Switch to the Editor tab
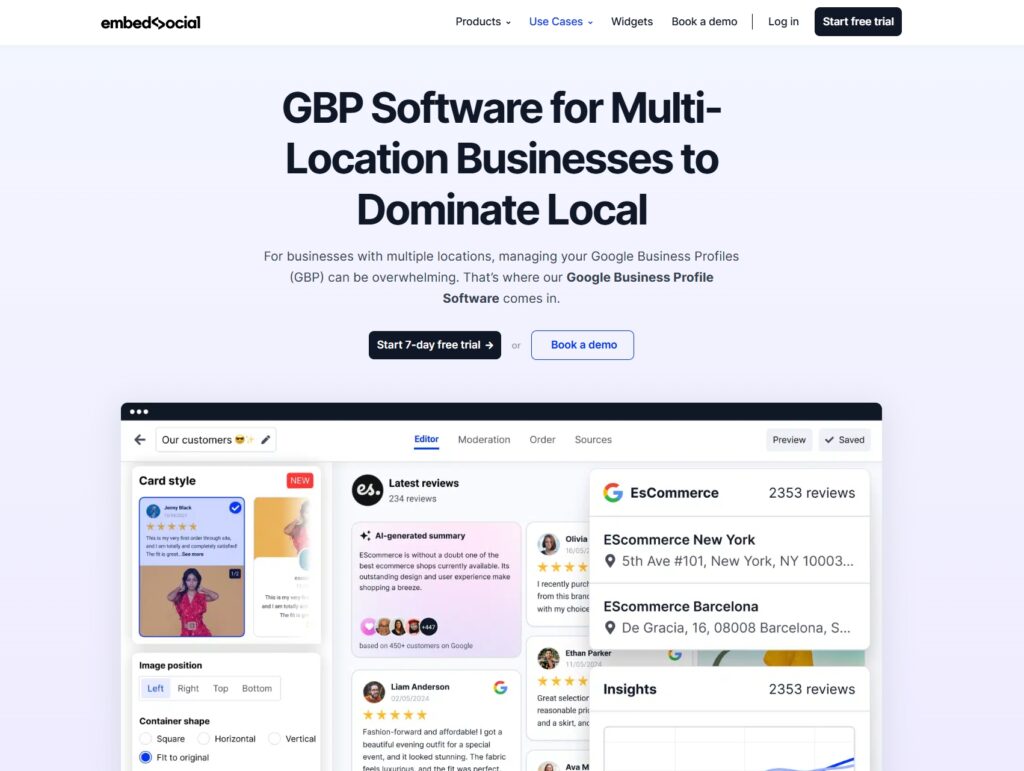Screen dimensions: 1024x771 pyautogui.click(x=426, y=439)
